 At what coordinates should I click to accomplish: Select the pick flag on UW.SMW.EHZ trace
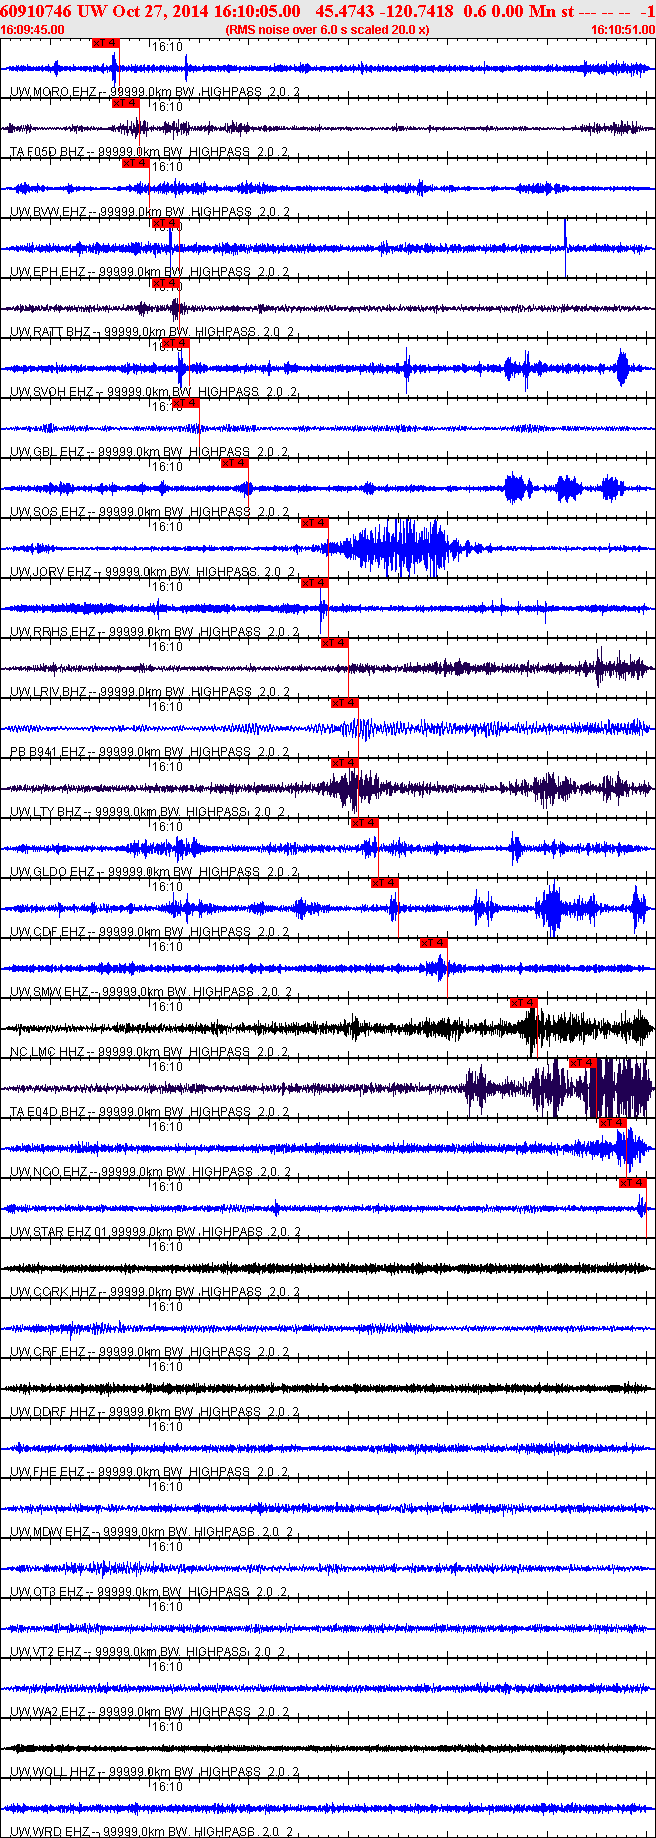[x=434, y=943]
